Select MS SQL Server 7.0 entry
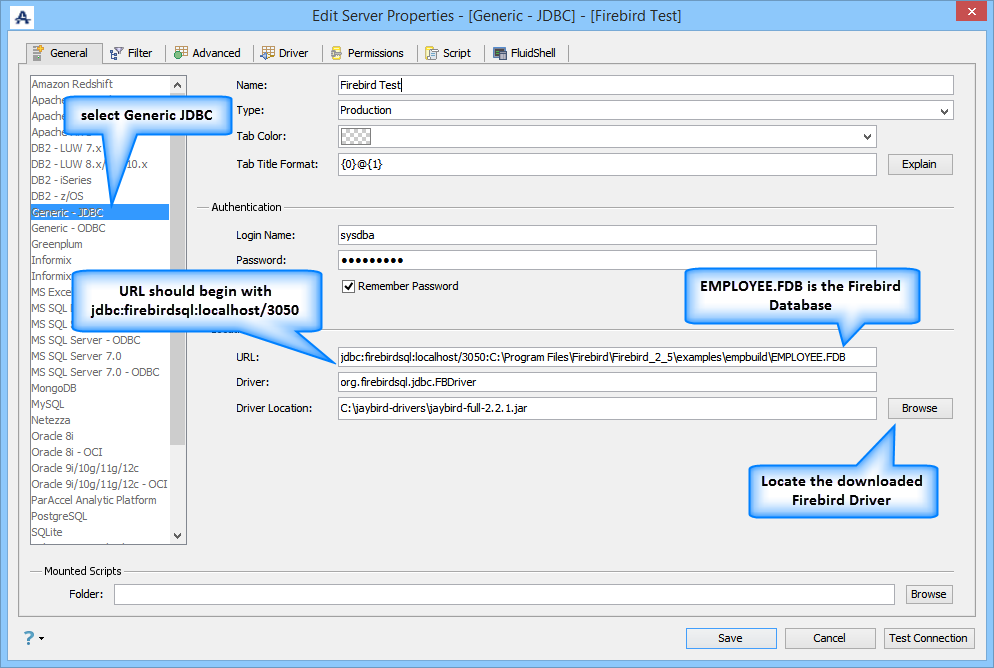The height and width of the screenshot is (668, 994). click(x=100, y=356)
